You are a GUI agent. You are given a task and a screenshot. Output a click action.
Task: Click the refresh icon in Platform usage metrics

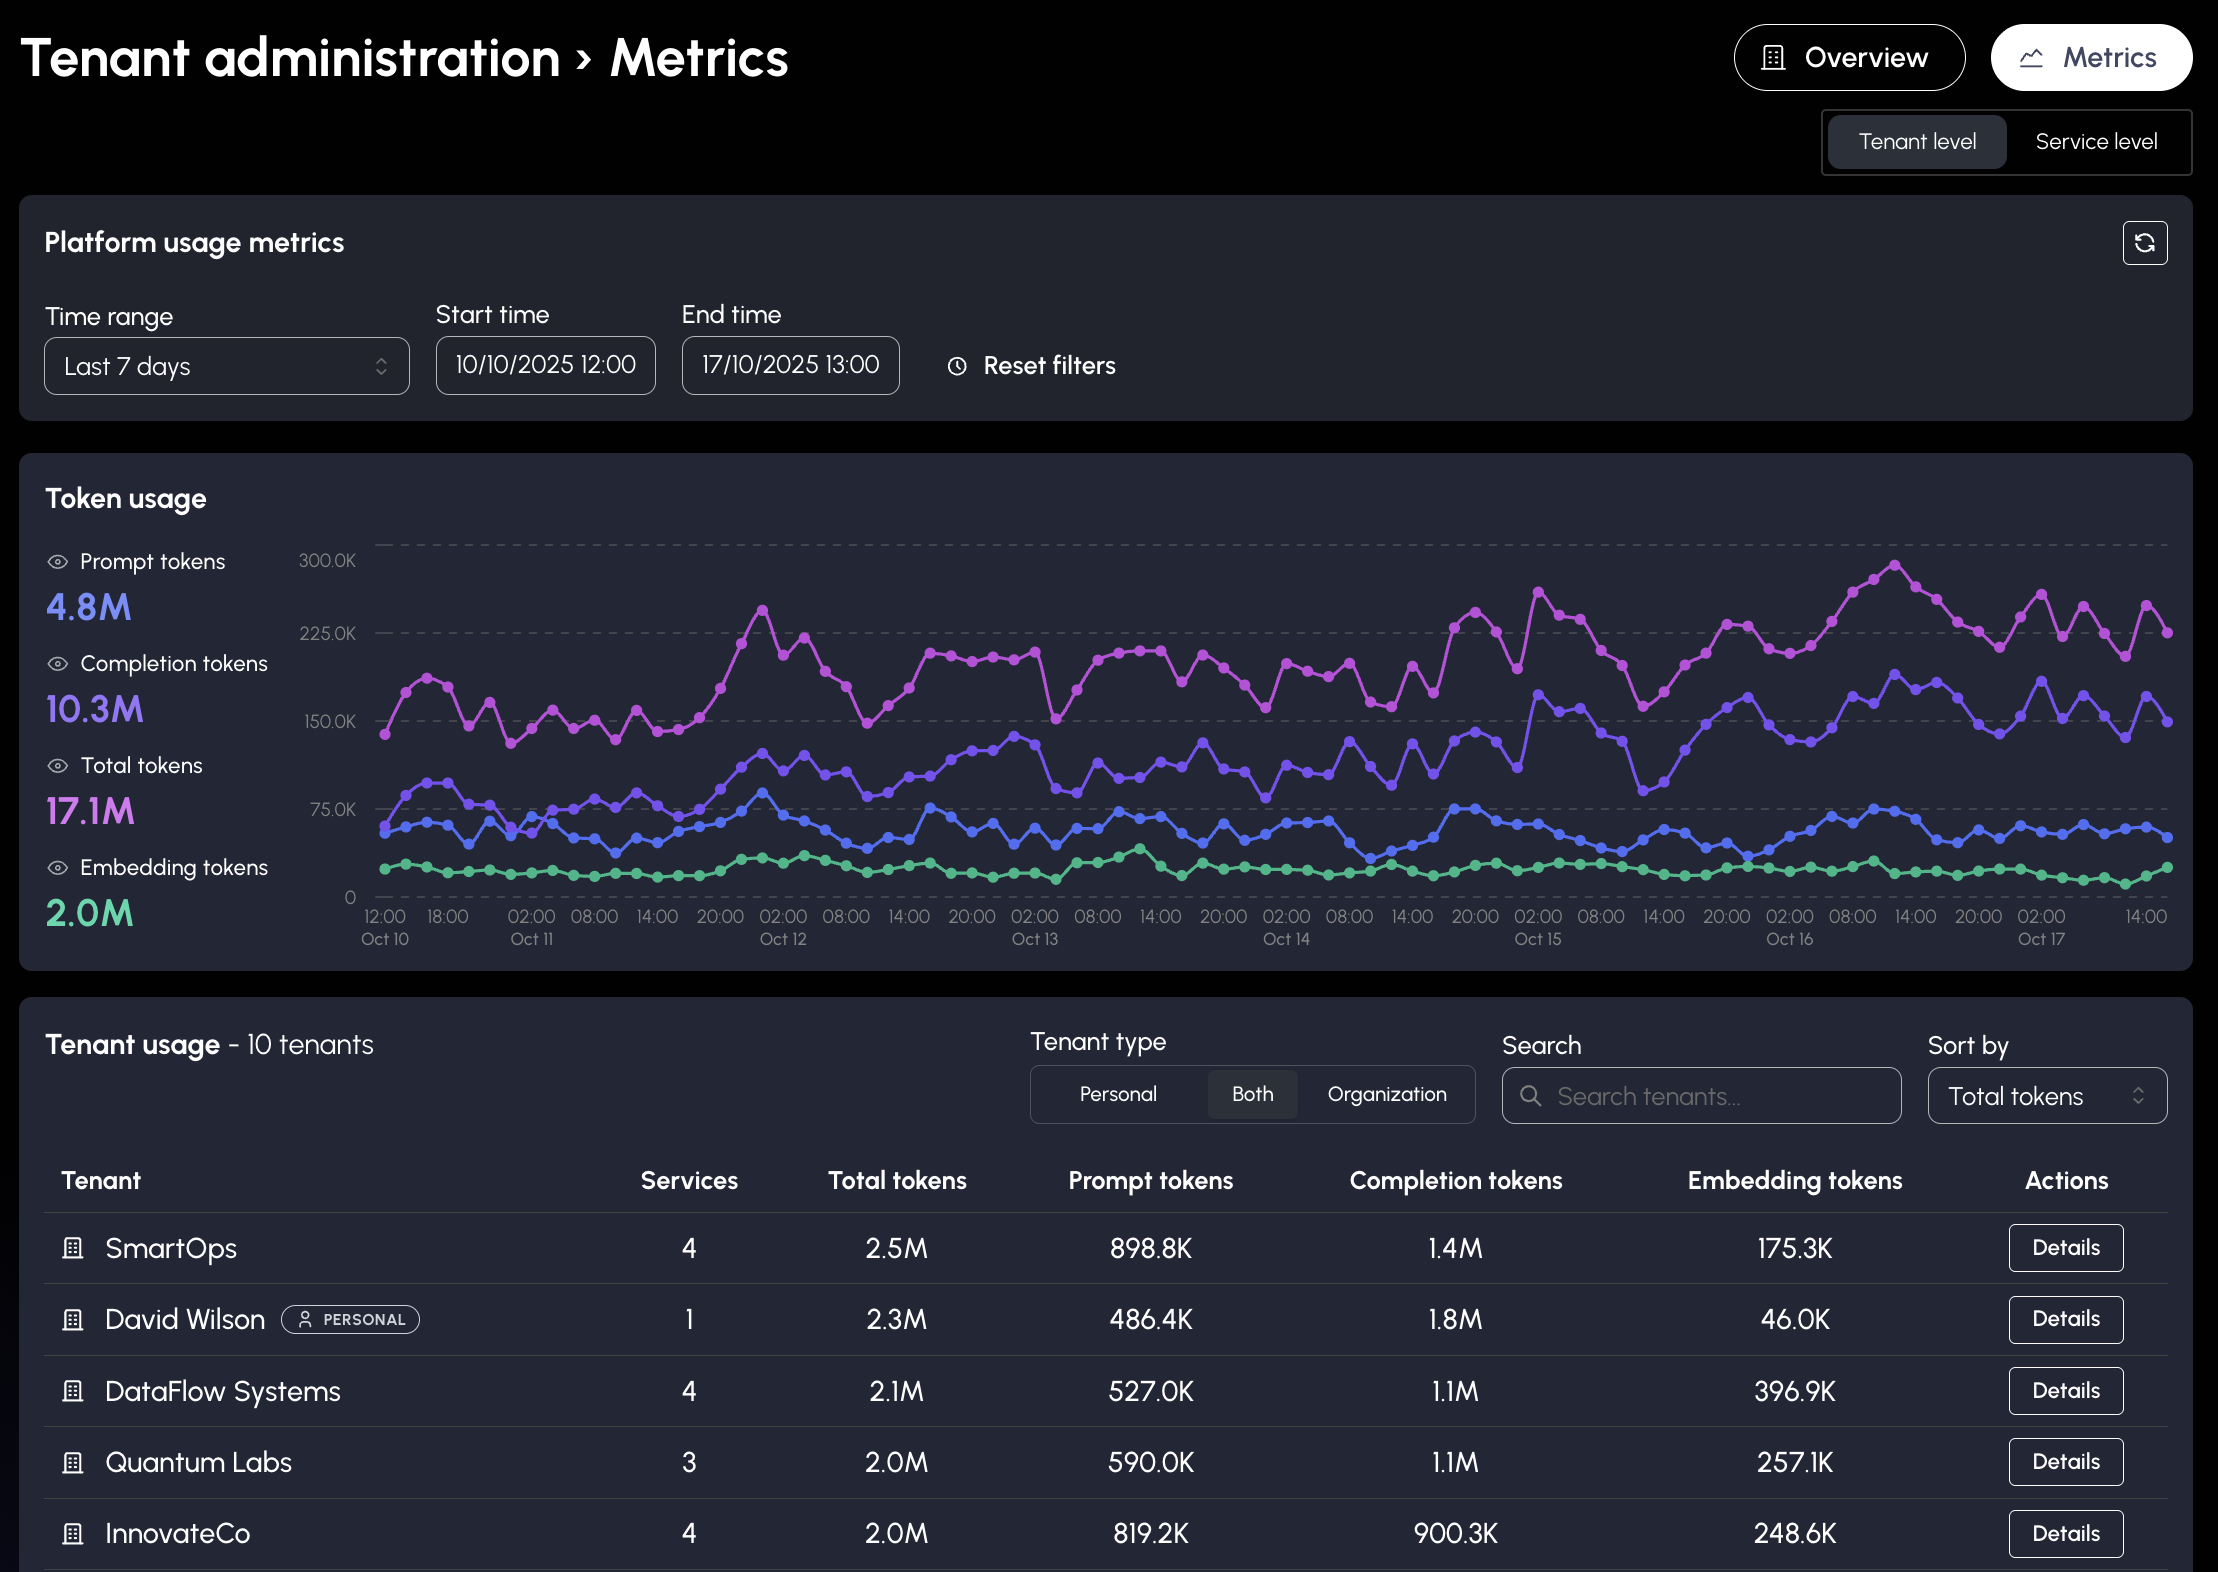[2145, 243]
